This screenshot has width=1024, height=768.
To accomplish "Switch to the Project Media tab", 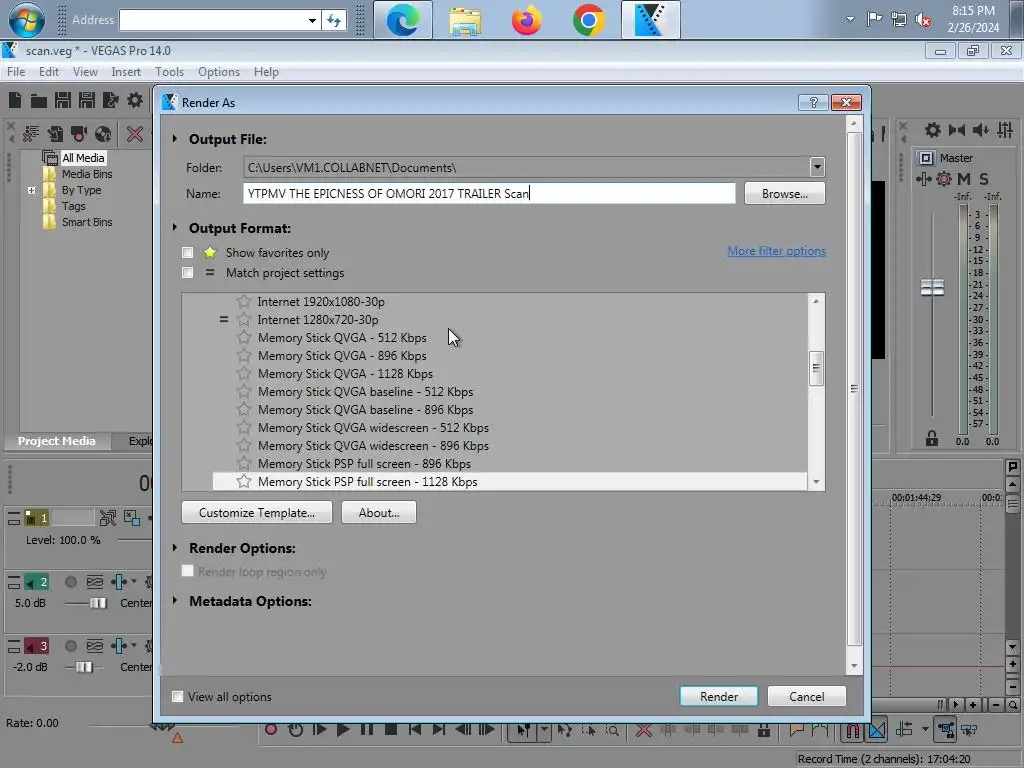I will (57, 441).
